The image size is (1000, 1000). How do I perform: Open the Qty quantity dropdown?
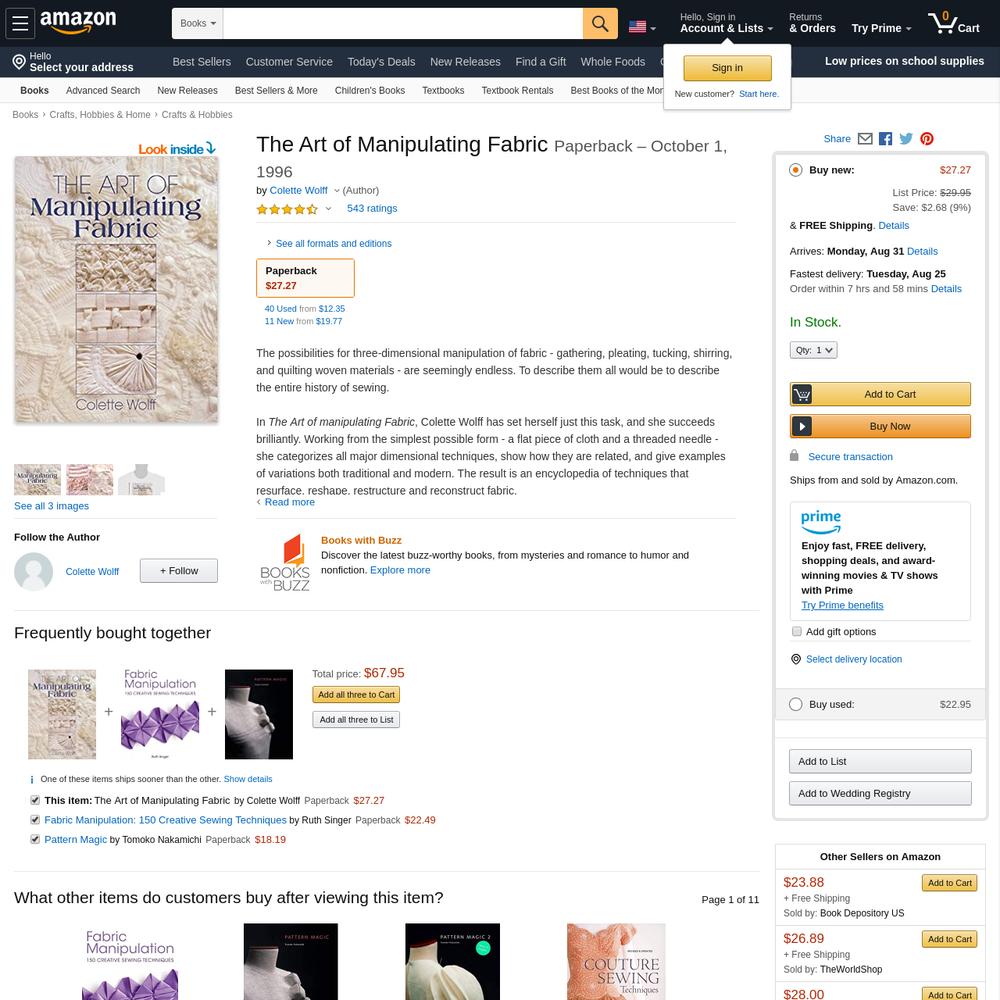[x=813, y=350]
